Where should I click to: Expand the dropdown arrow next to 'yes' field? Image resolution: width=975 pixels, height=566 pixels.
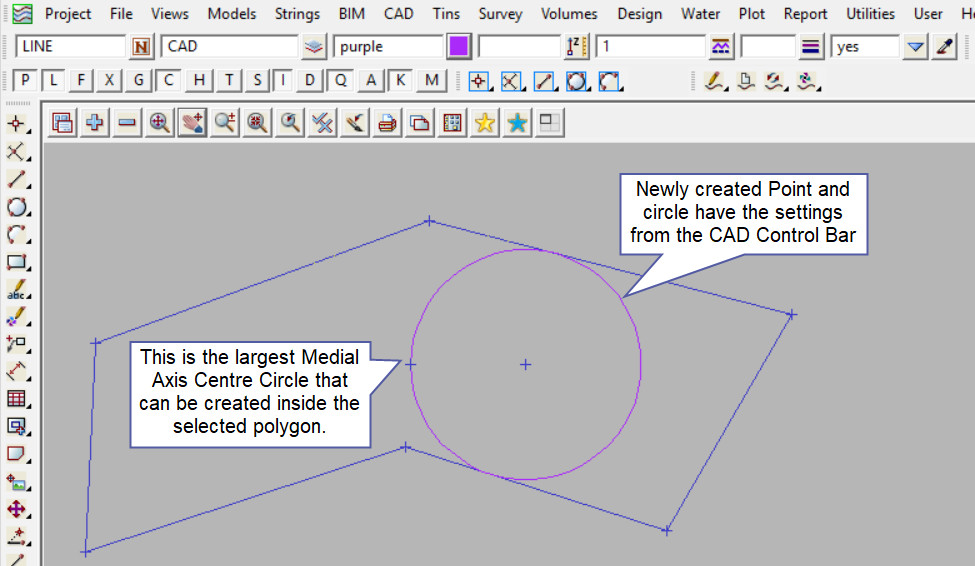(915, 47)
